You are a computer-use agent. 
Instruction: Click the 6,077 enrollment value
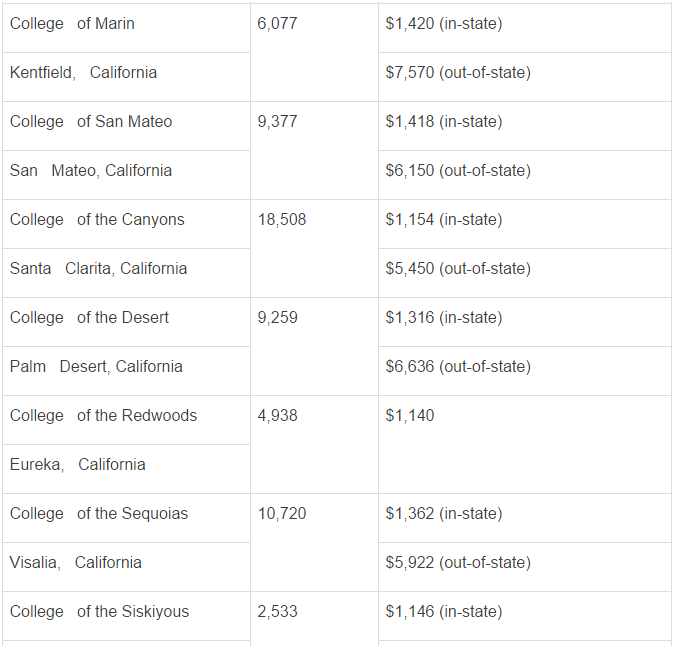(277, 23)
